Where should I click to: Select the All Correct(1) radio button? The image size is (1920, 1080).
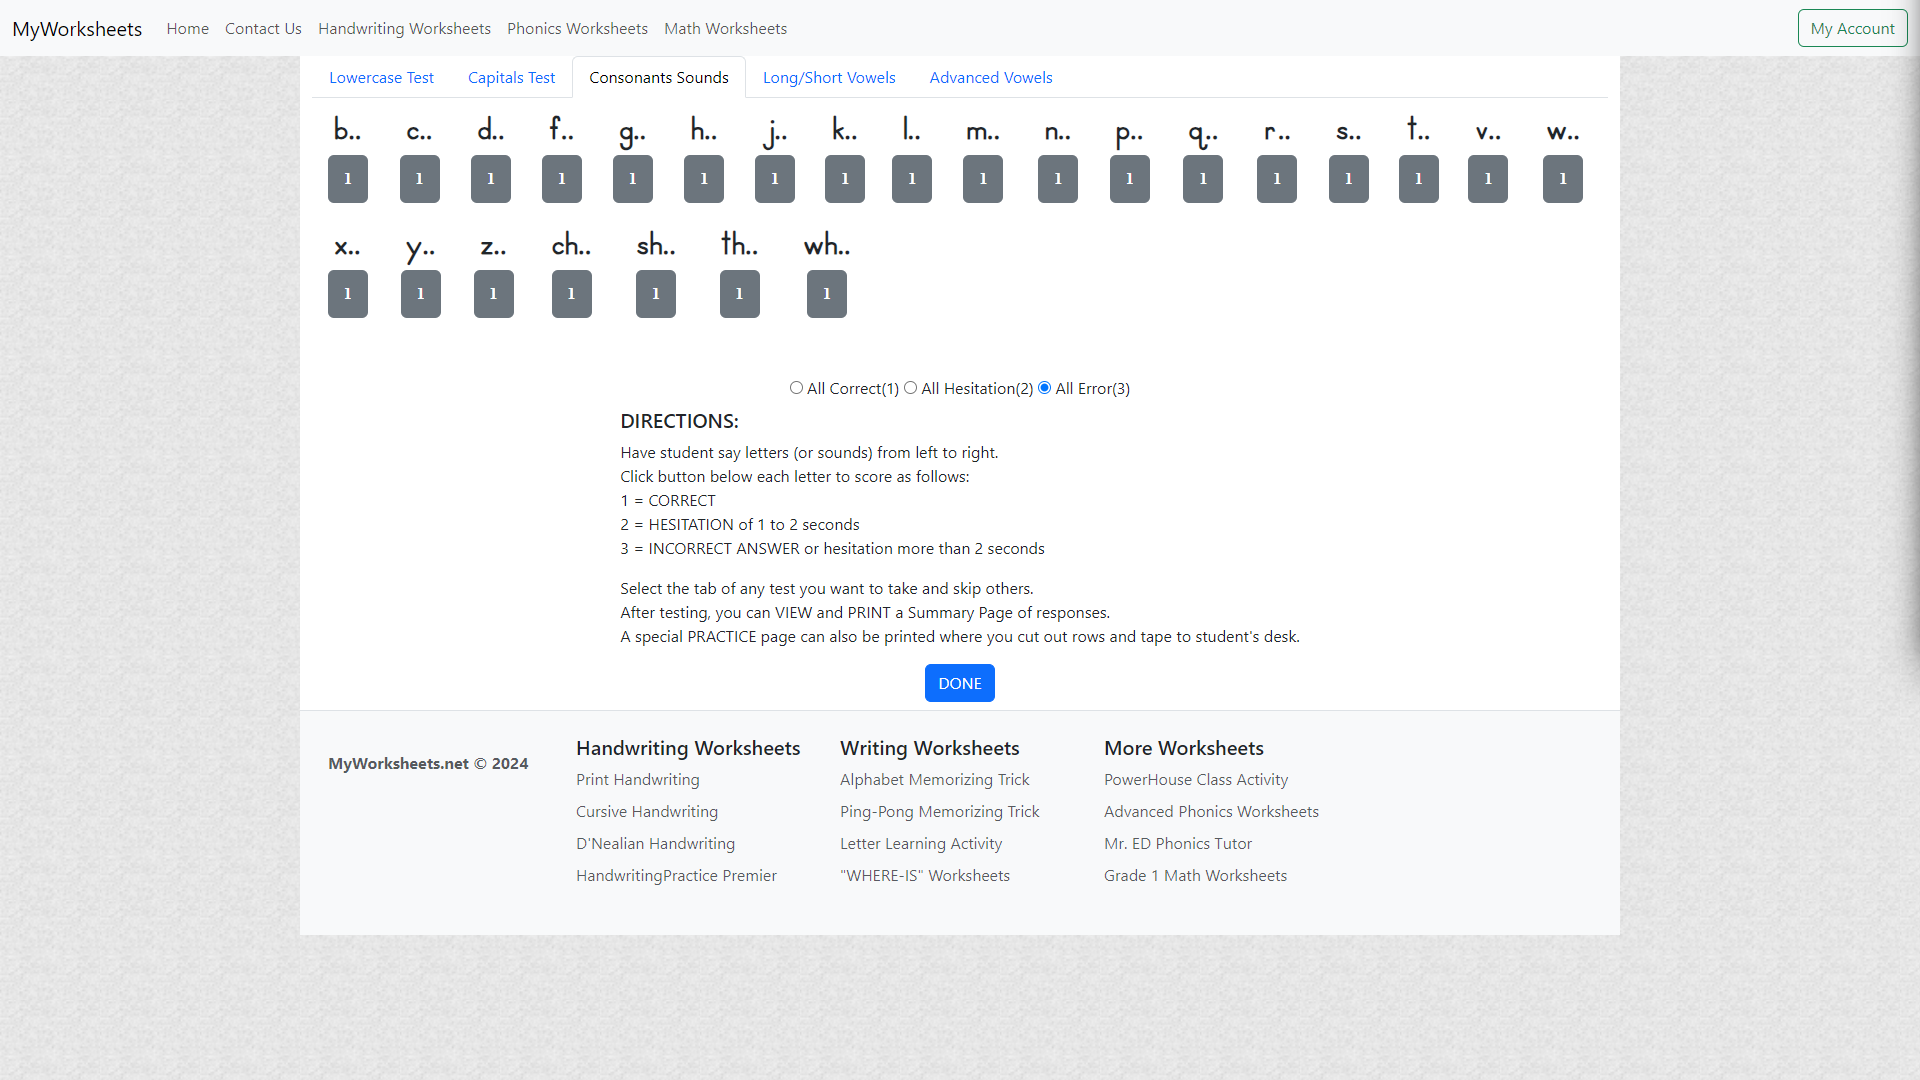(x=797, y=388)
